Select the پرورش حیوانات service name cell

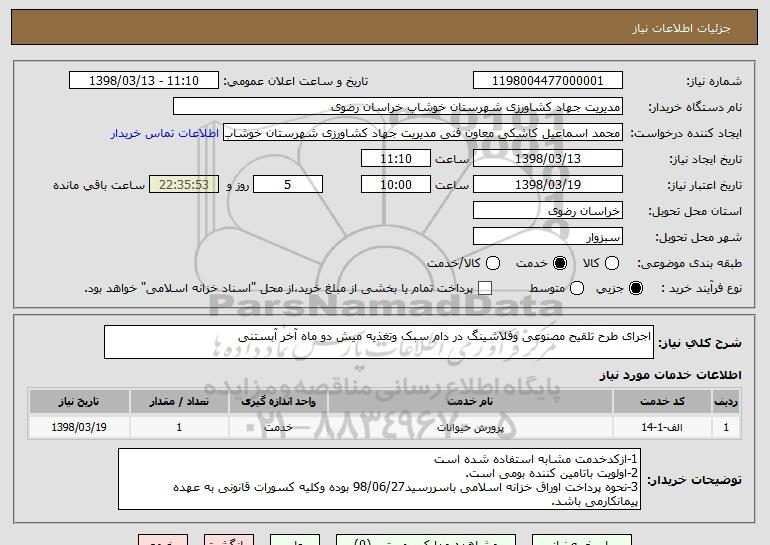pos(470,427)
